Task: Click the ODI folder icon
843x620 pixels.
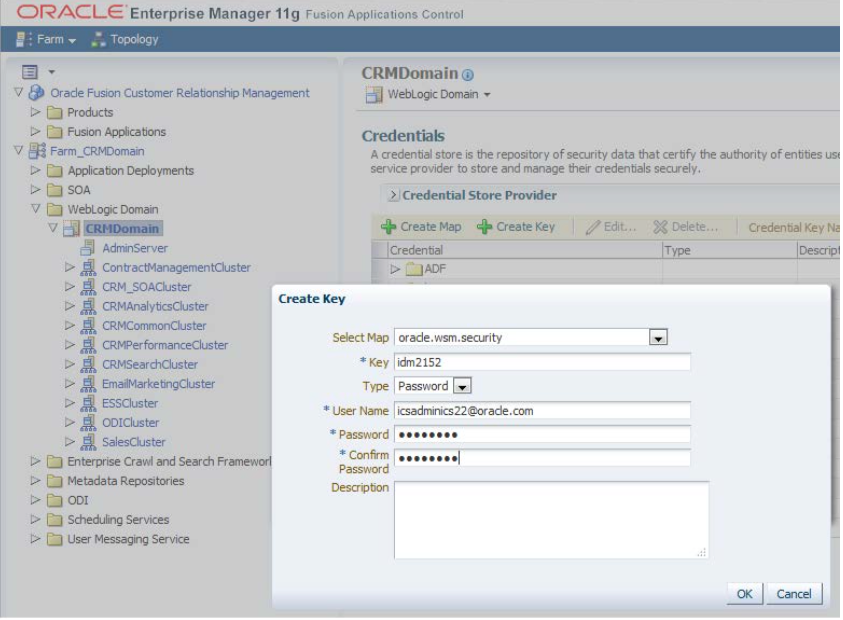Action: coord(54,501)
